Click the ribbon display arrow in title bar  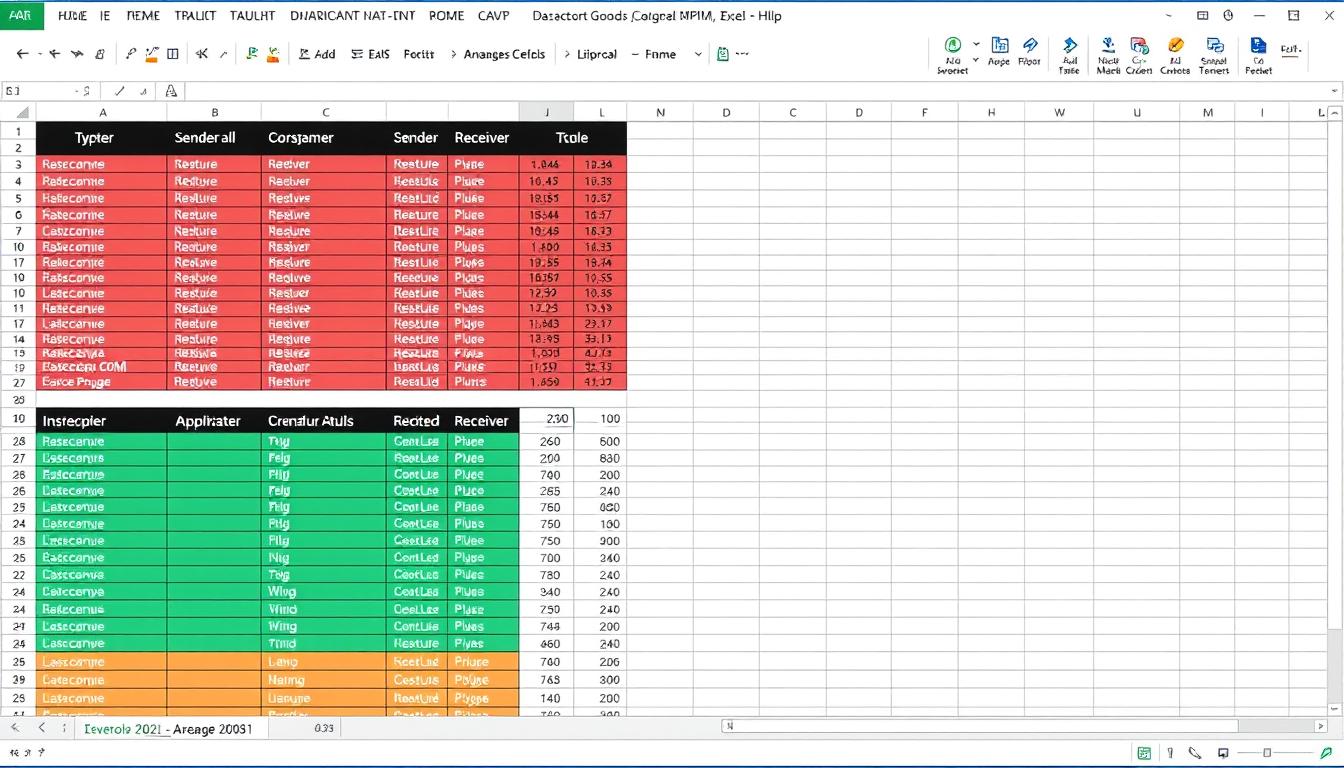click(x=1170, y=16)
